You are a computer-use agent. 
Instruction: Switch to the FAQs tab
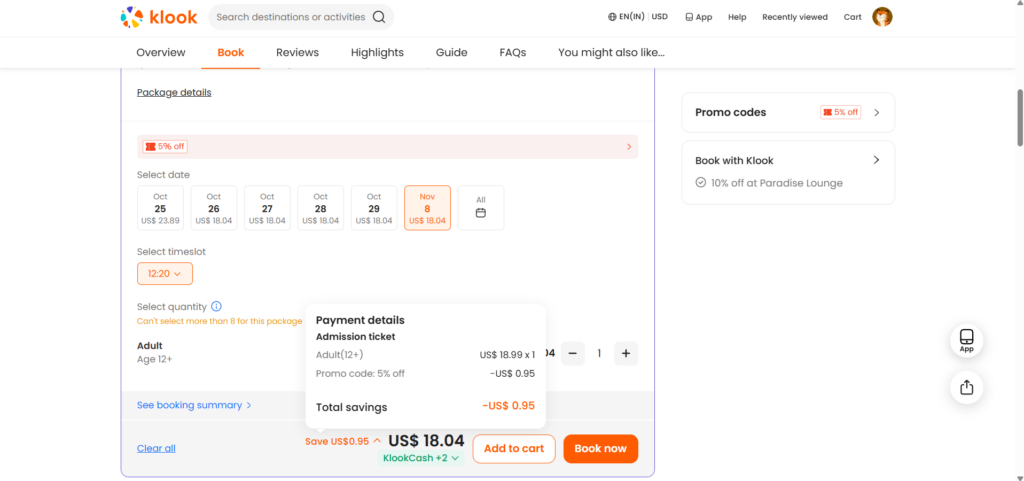tap(513, 52)
